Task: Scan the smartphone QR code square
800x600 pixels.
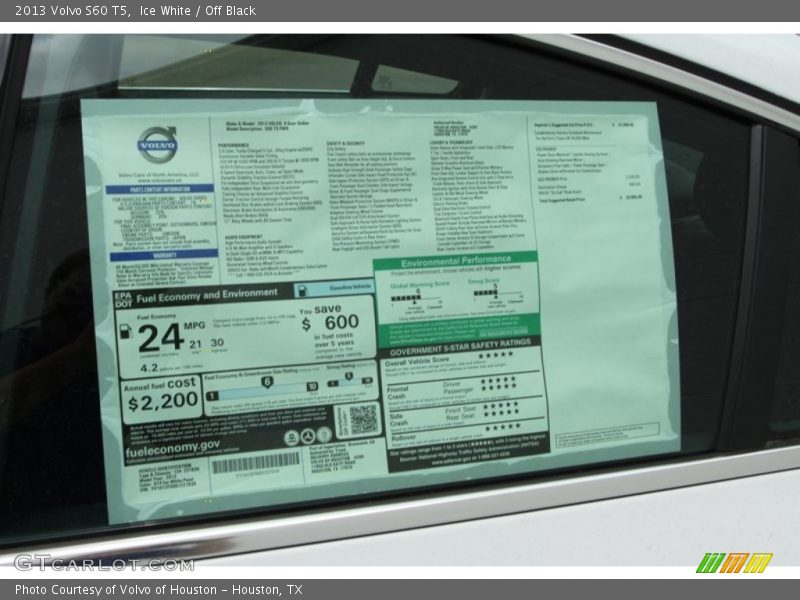Action: pos(365,417)
